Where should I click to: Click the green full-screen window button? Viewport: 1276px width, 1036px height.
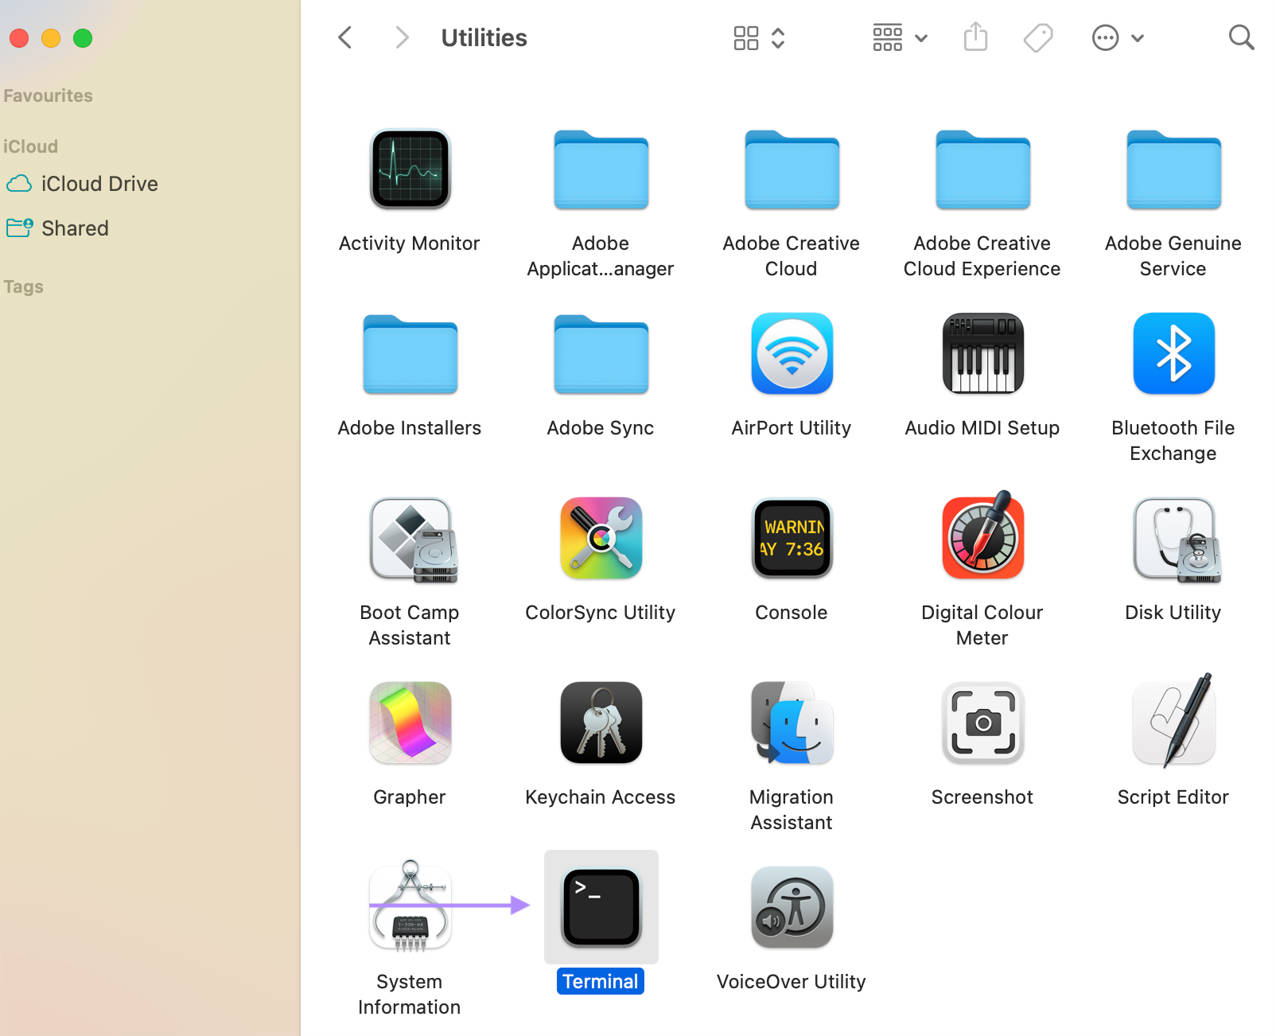pos(83,38)
